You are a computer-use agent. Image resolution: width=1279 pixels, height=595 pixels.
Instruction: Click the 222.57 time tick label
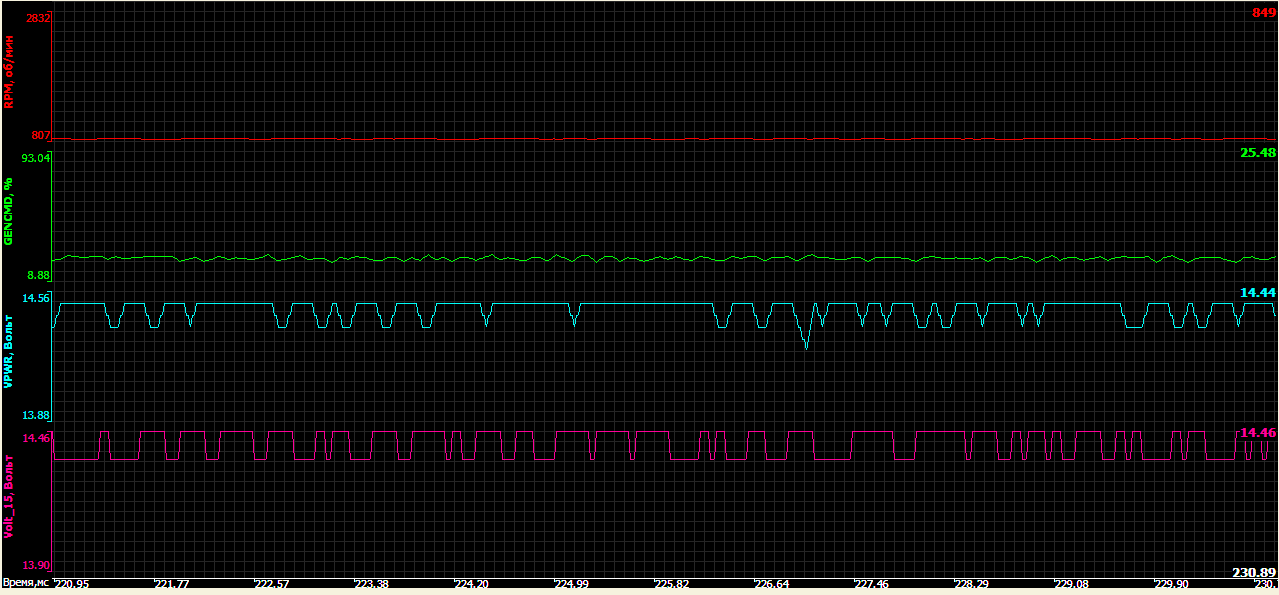point(272,584)
